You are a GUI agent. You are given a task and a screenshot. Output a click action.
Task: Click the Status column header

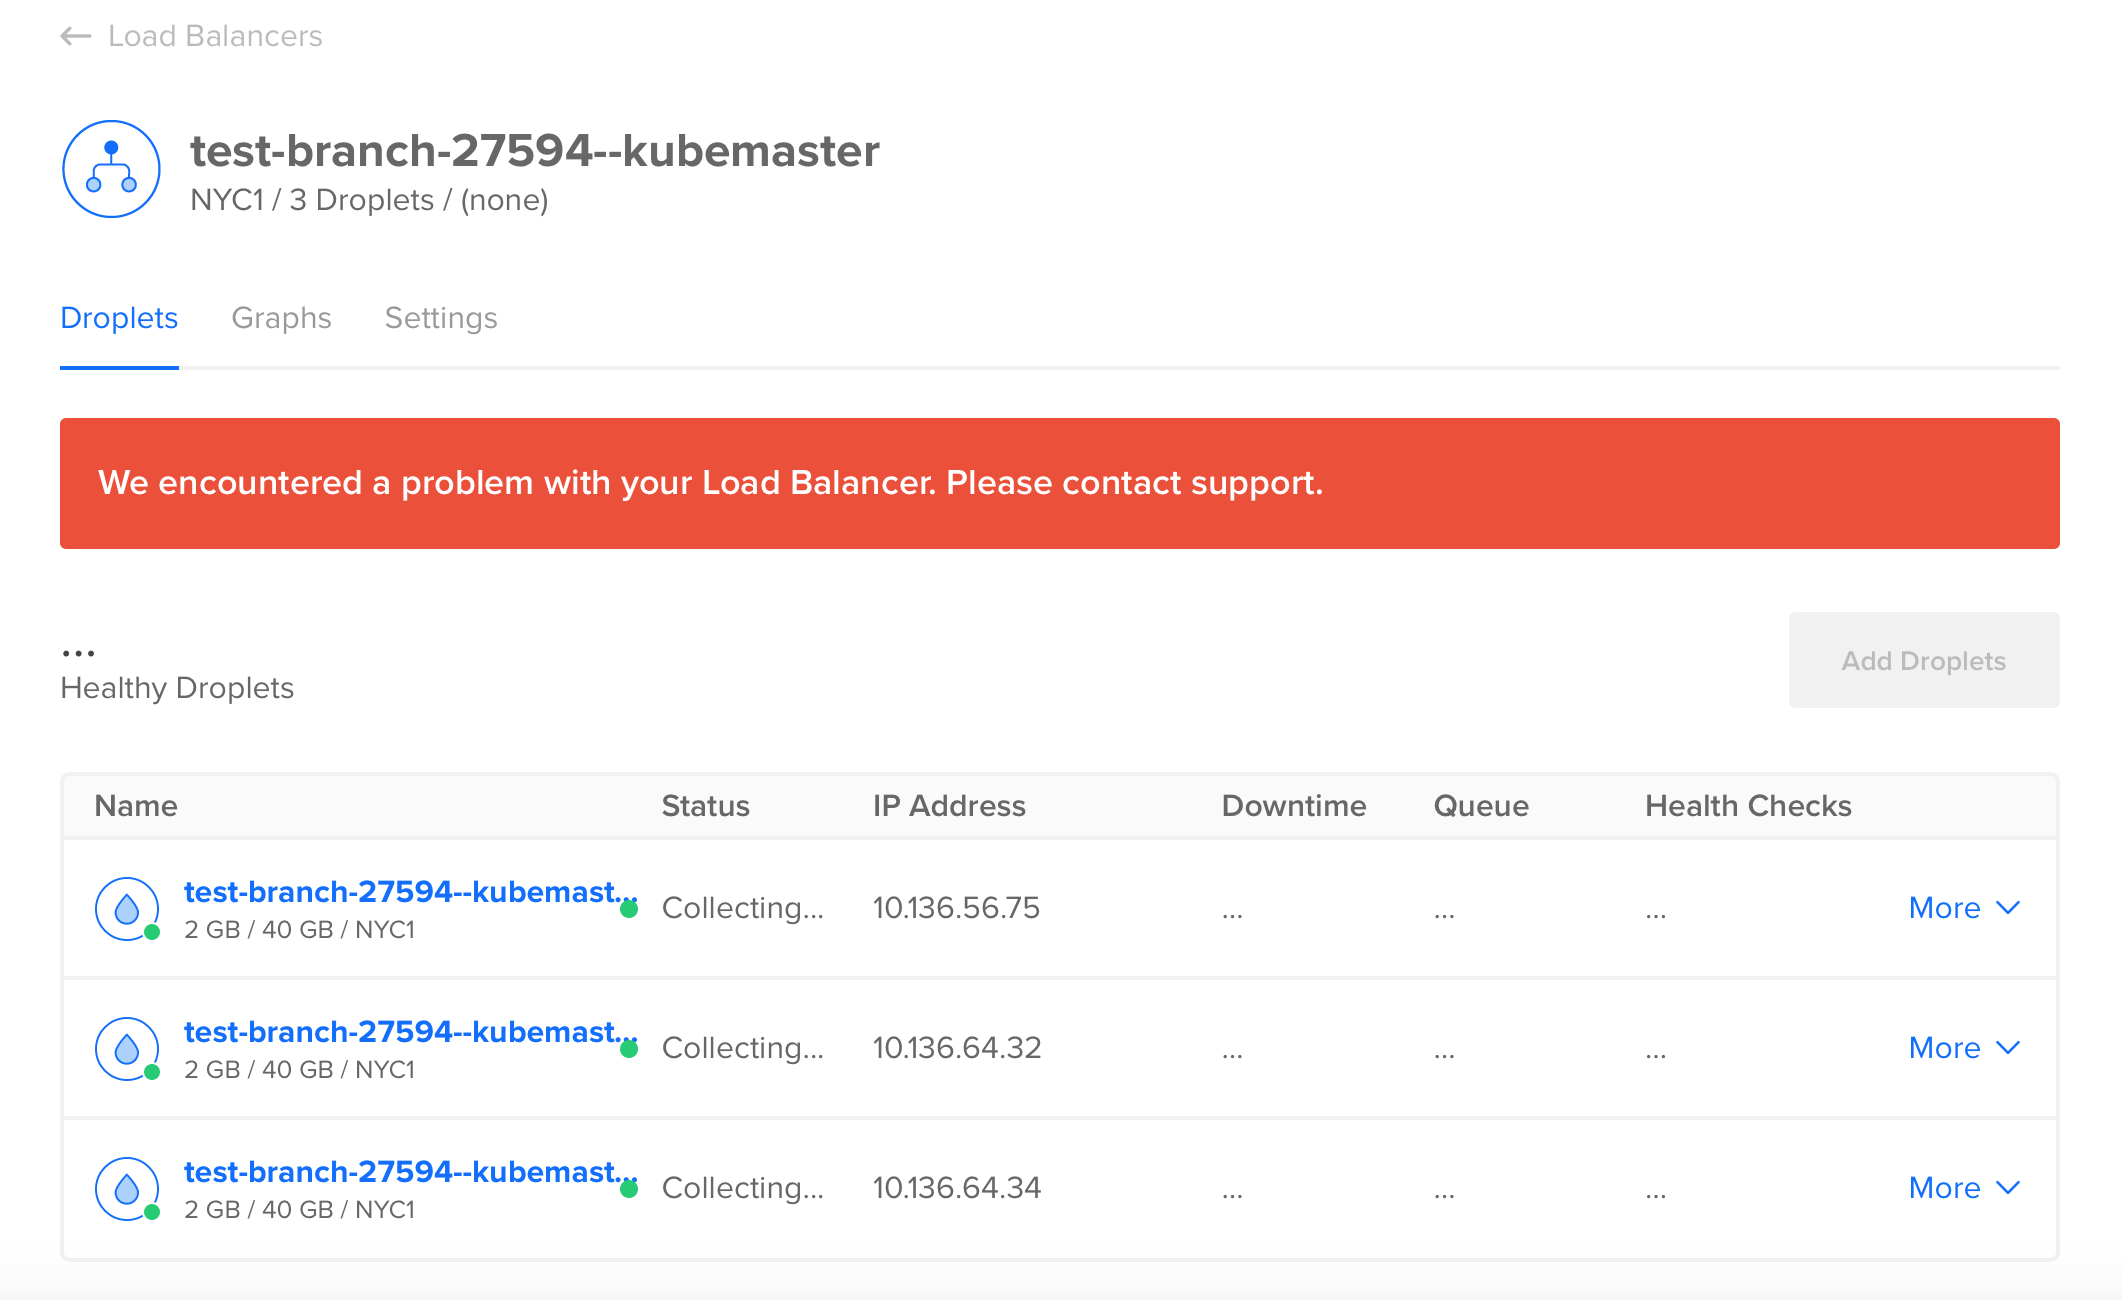[705, 806]
